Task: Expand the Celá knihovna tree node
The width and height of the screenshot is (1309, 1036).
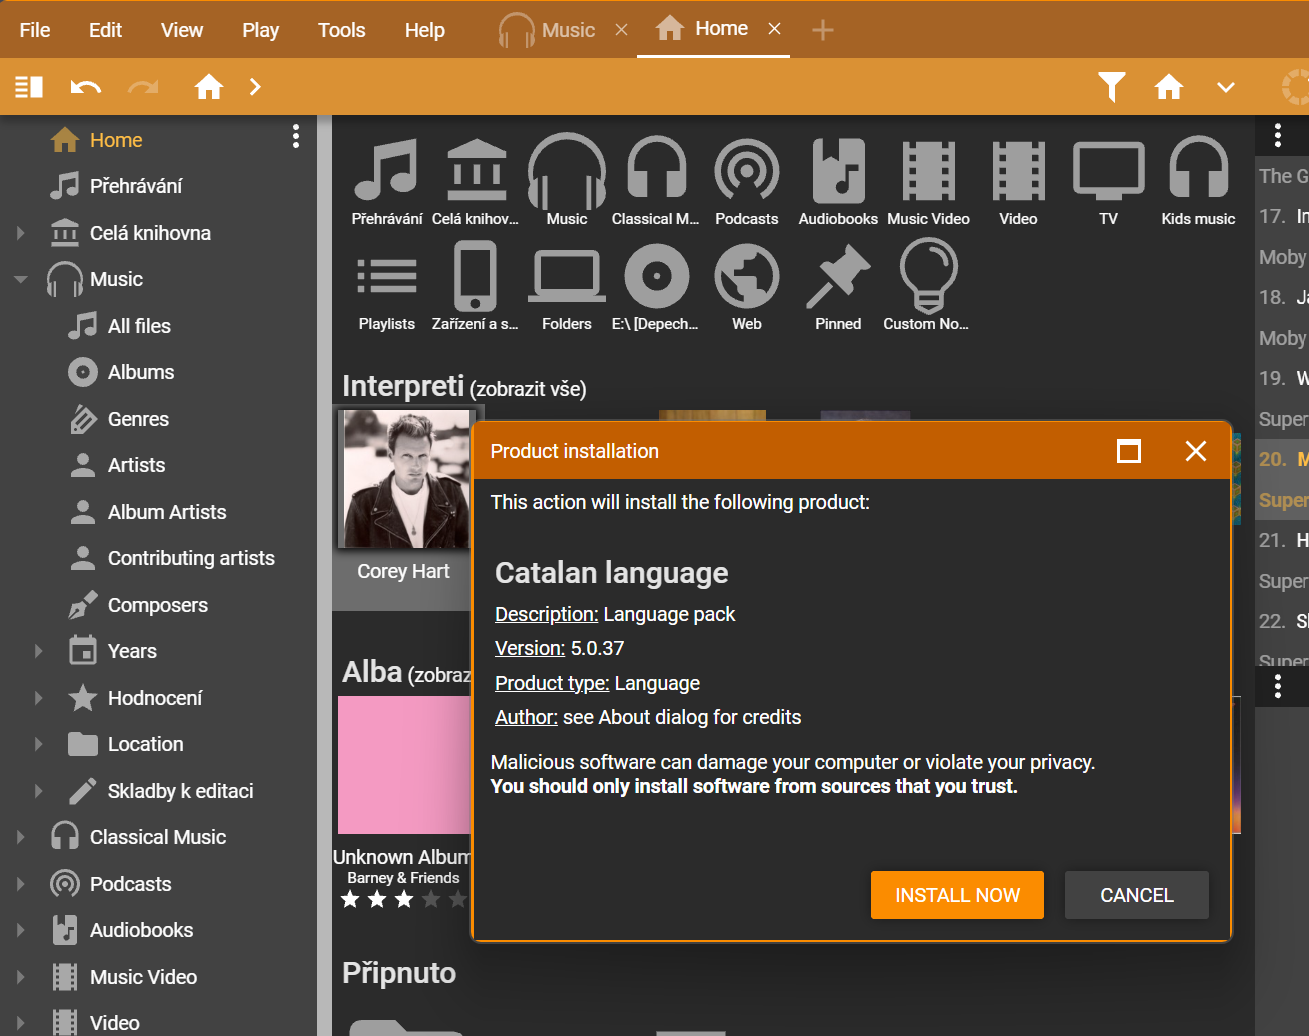Action: pyautogui.click(x=20, y=233)
